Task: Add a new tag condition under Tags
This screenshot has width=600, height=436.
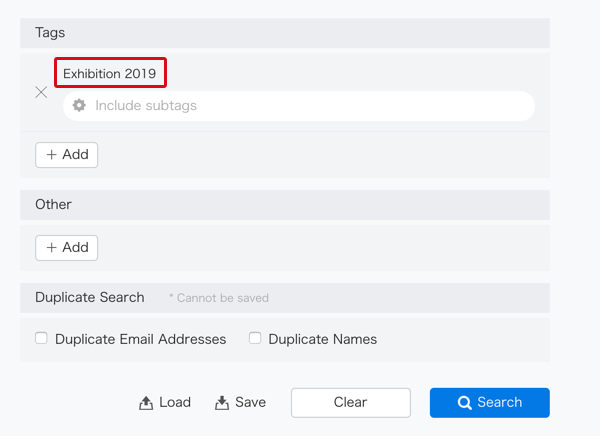Action: tap(67, 155)
